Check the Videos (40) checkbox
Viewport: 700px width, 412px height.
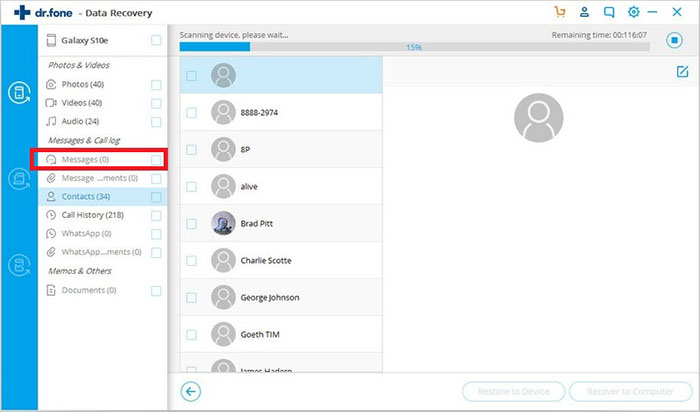tap(156, 104)
